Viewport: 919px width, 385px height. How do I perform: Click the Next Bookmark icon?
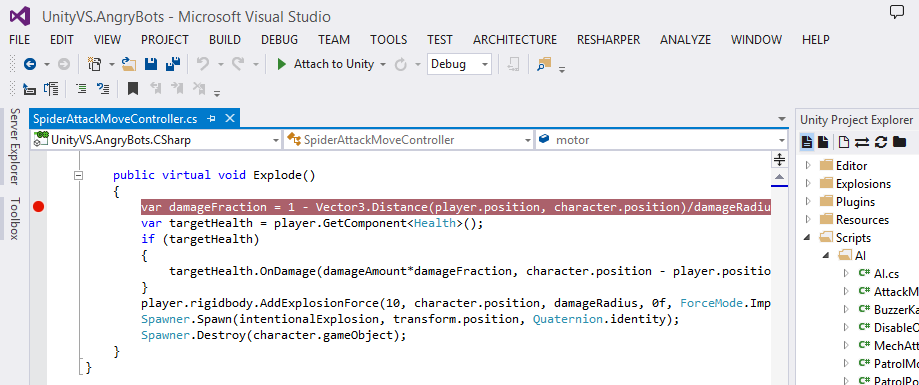177,88
